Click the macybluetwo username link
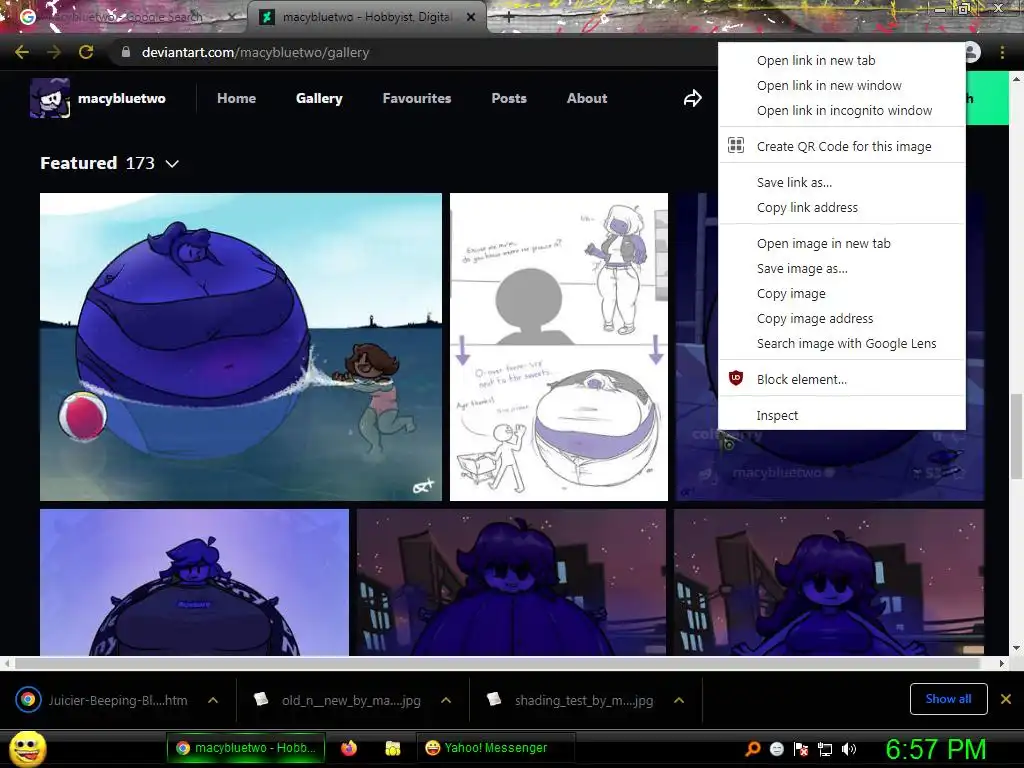 coord(121,98)
